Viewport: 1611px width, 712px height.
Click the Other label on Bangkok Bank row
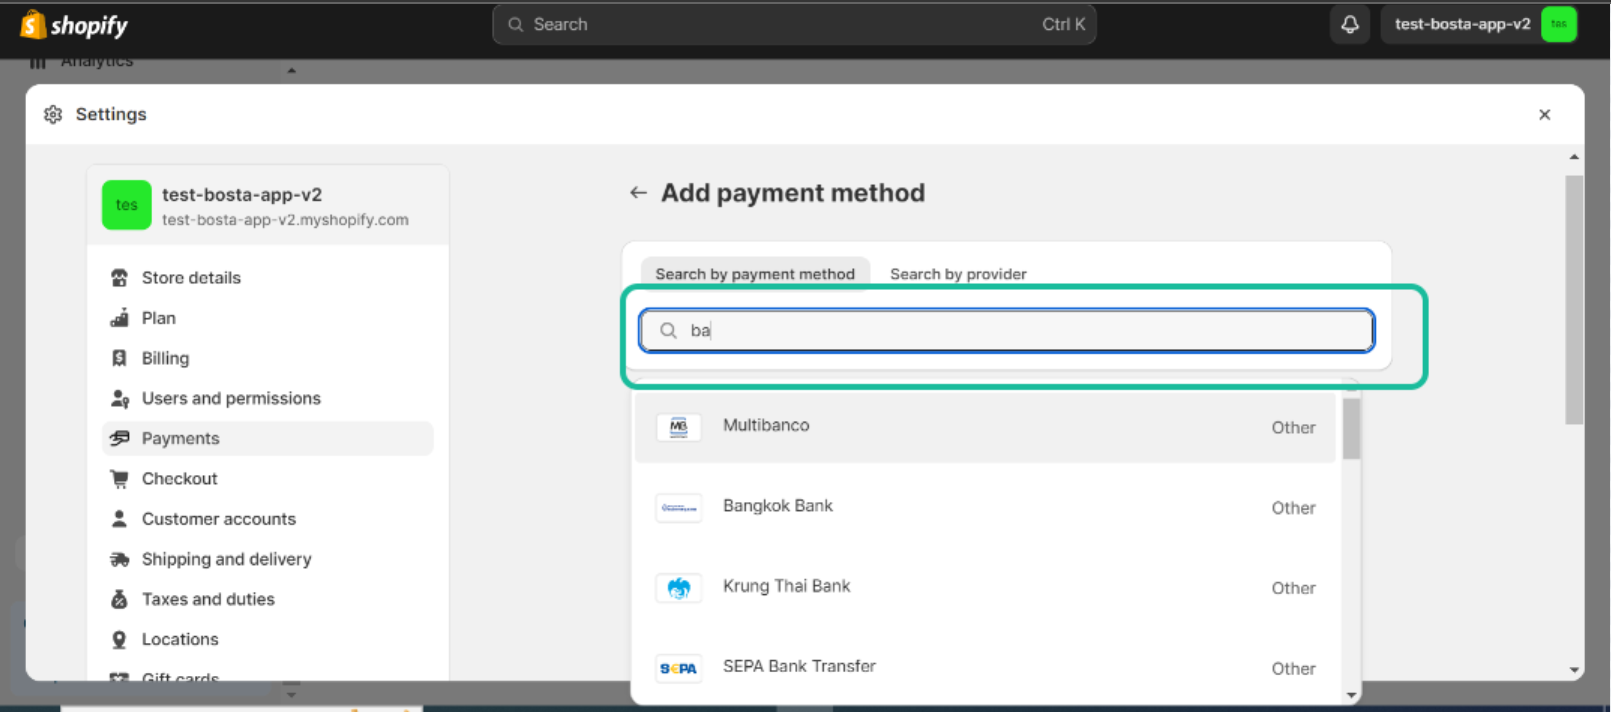click(x=1293, y=508)
